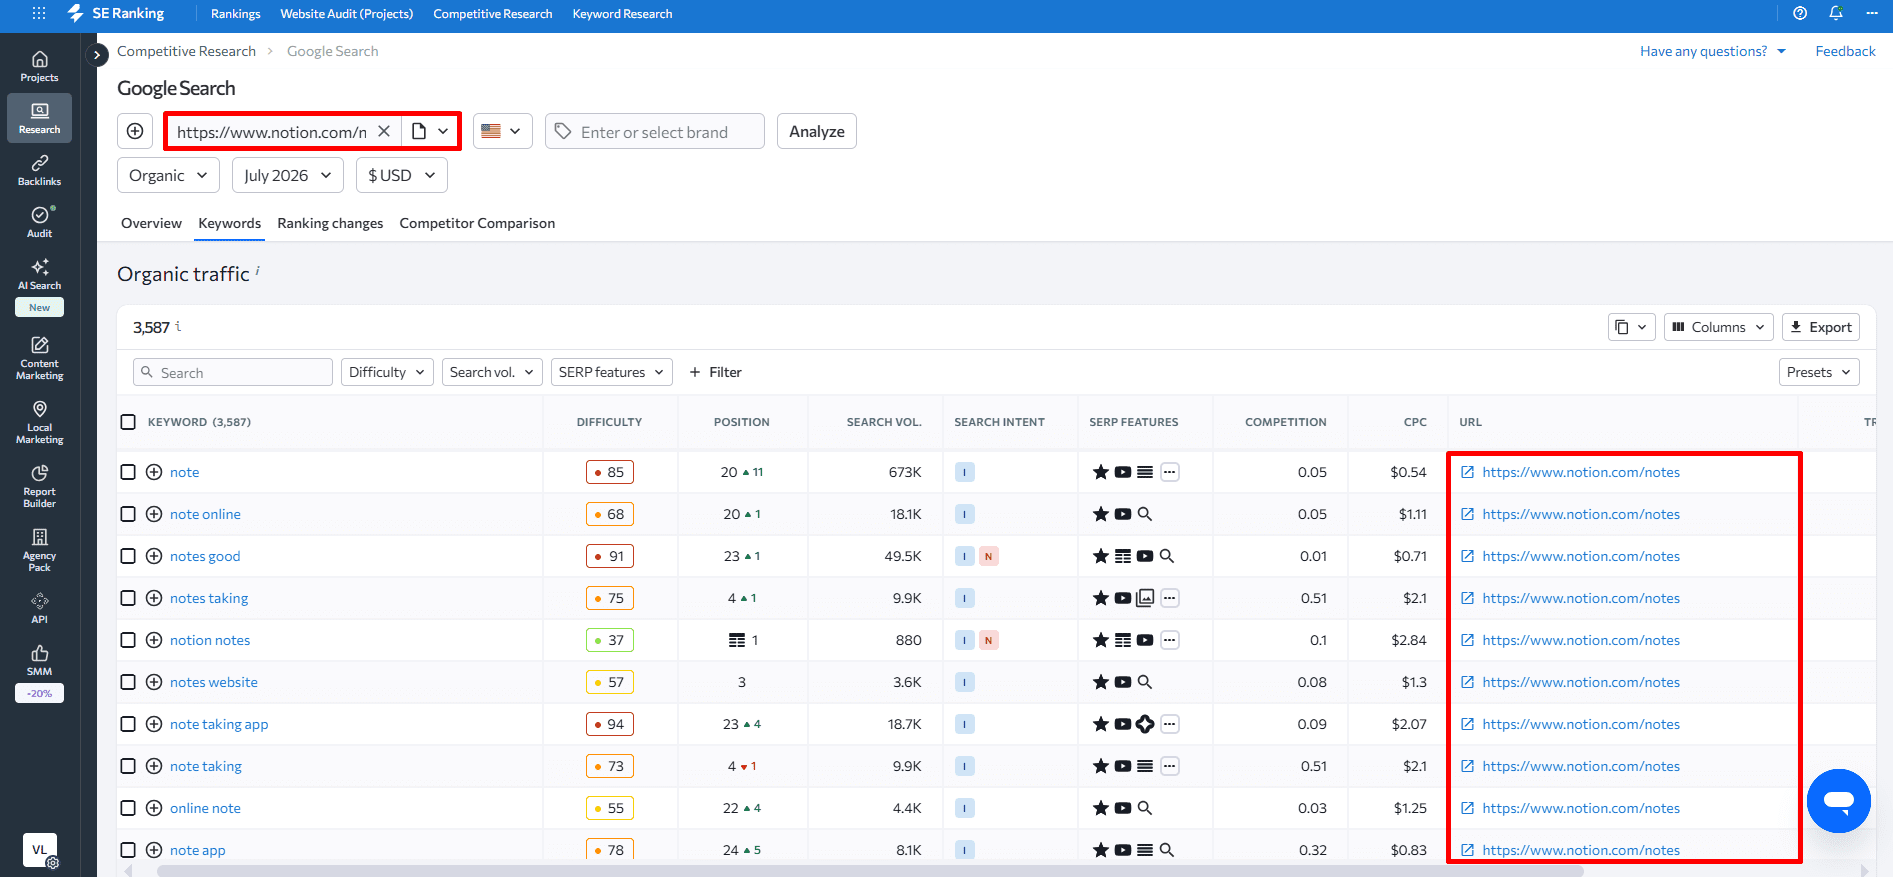Open the apps grid launcher icon
The height and width of the screenshot is (877, 1893).
[39, 13]
